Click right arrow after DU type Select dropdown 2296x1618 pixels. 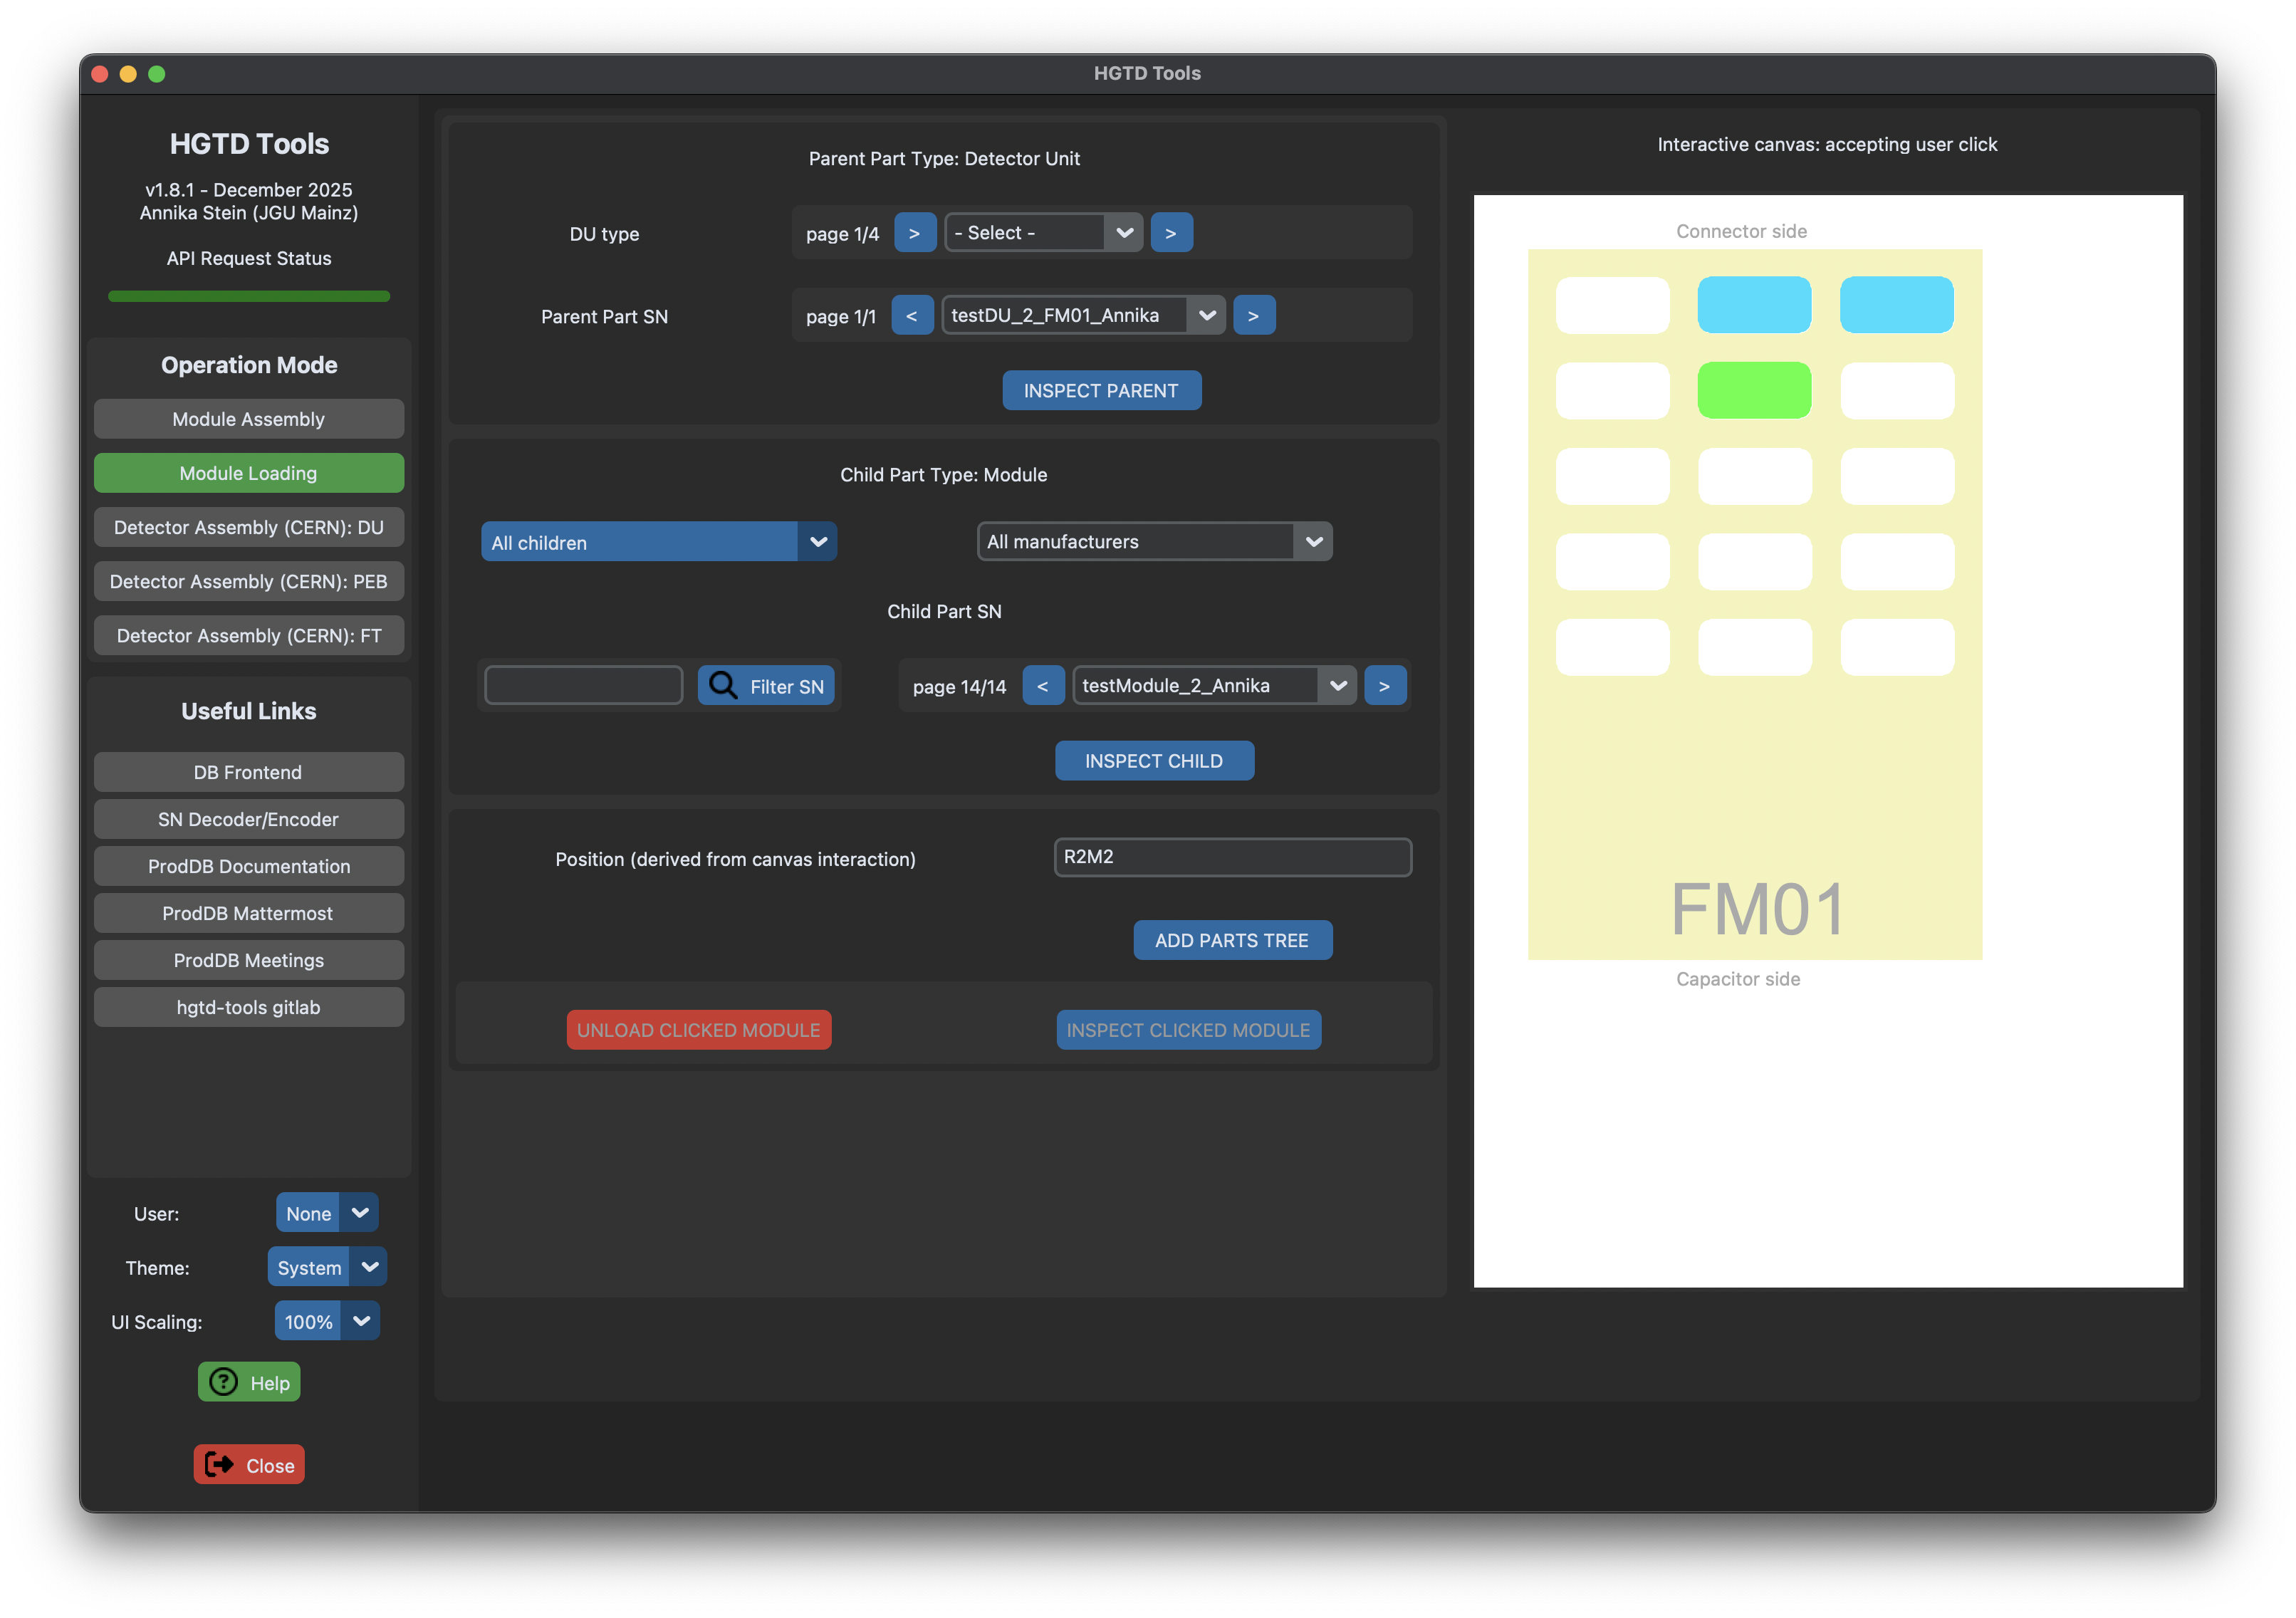(x=1171, y=233)
